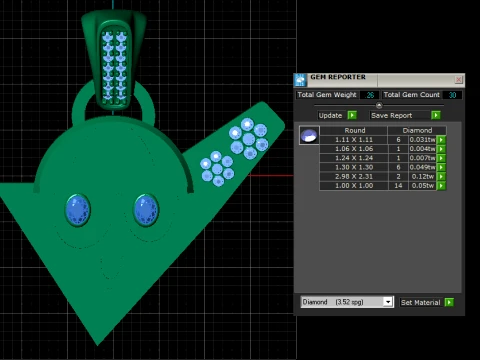
Task: Click the Total Gem Weight label
Action: [x=327, y=95]
